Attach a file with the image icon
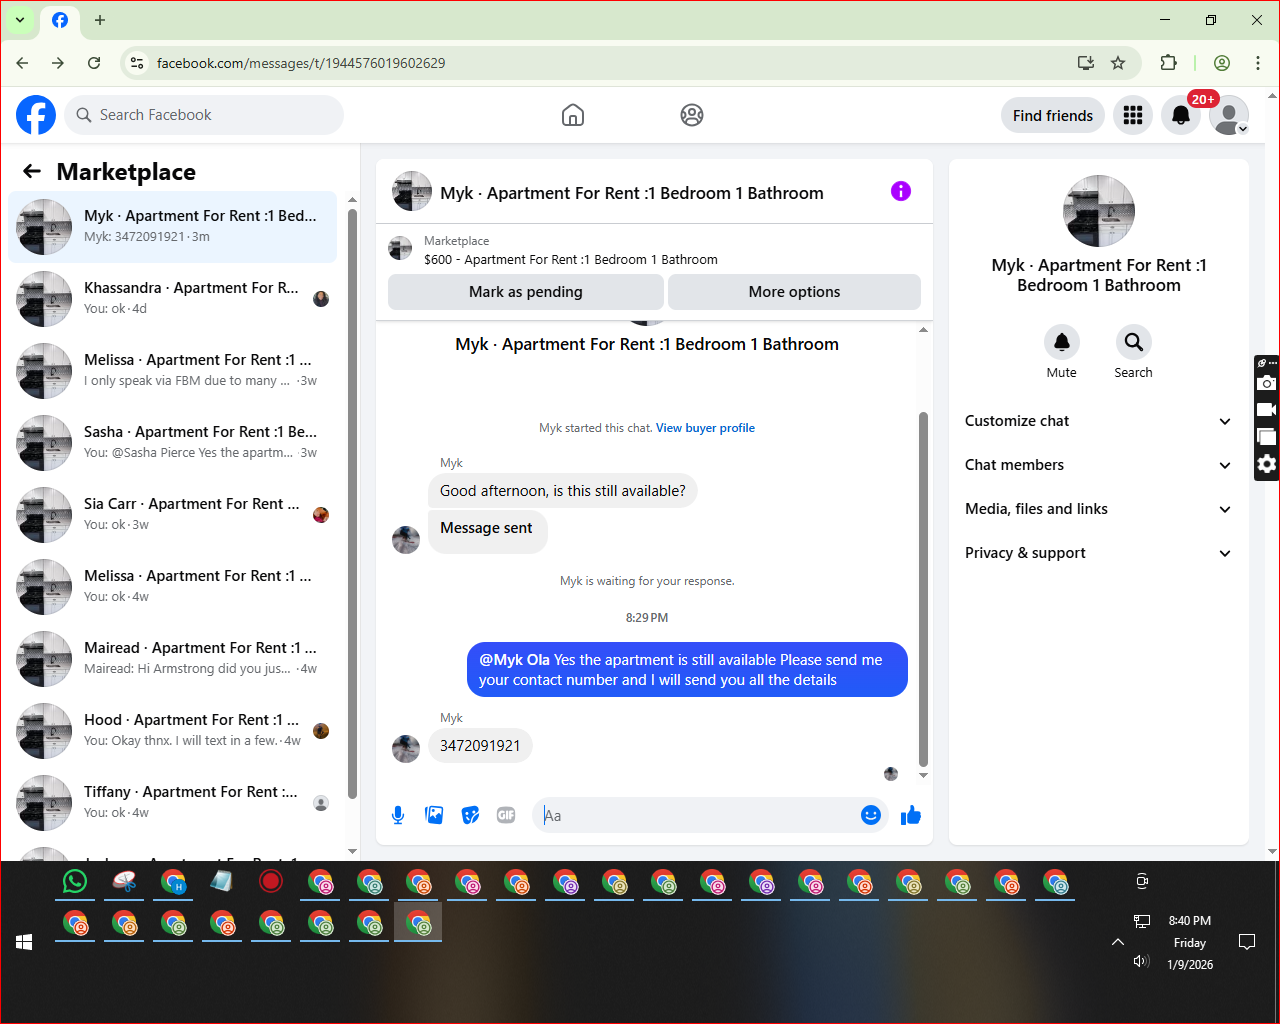 coord(434,815)
